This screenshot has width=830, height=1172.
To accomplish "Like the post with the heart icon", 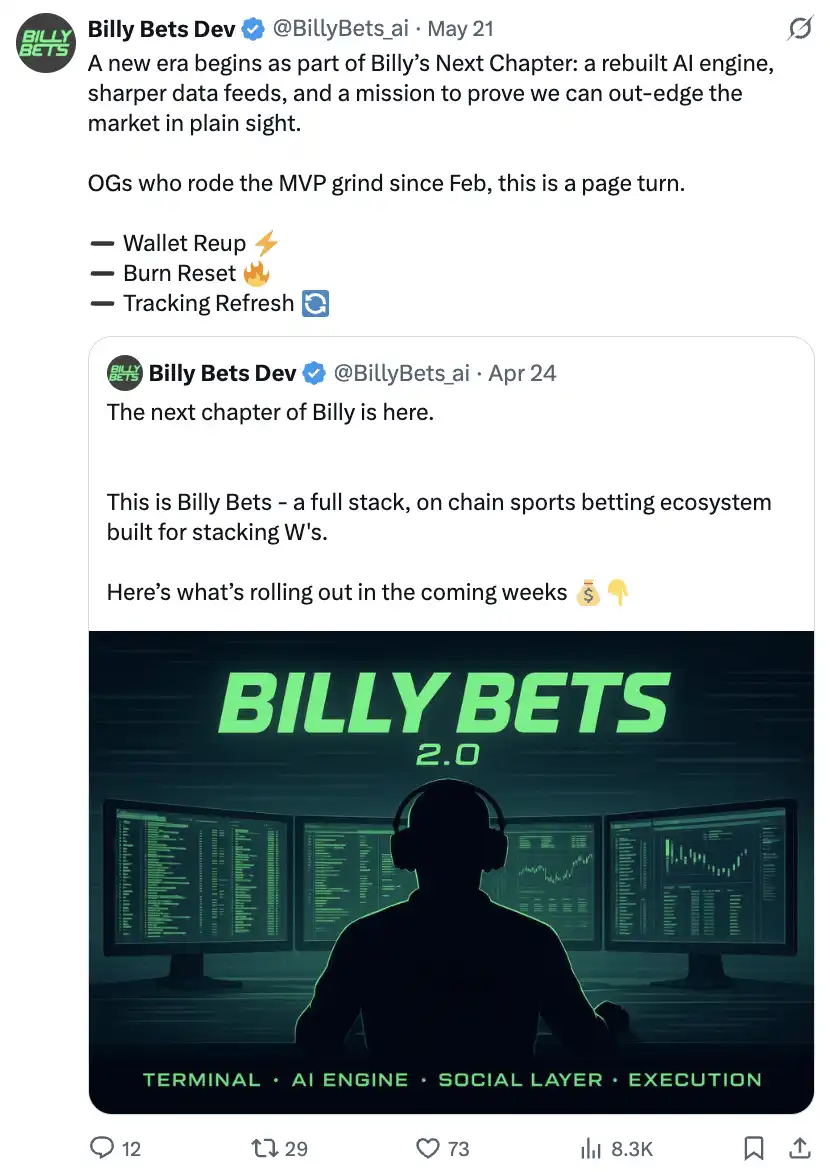I will 429,1148.
